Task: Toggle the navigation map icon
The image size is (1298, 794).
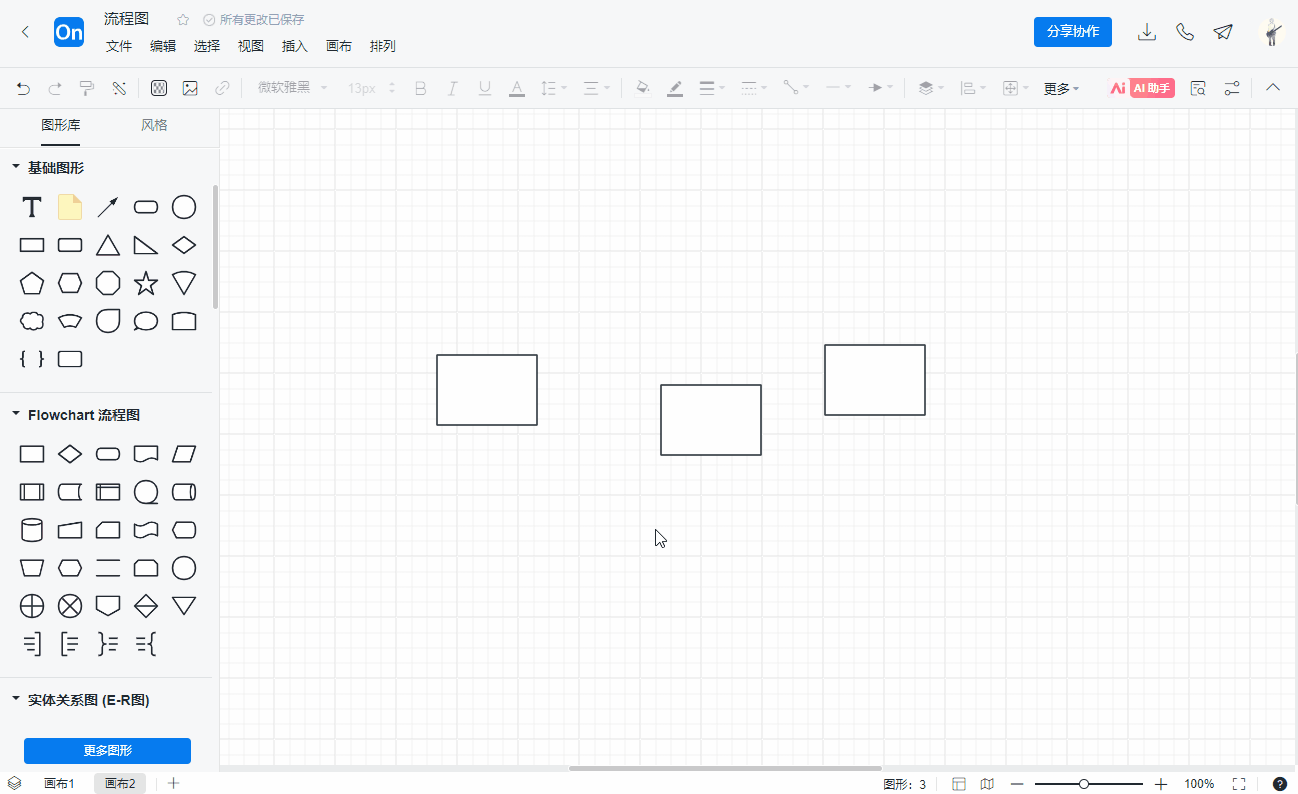Action: [x=987, y=784]
